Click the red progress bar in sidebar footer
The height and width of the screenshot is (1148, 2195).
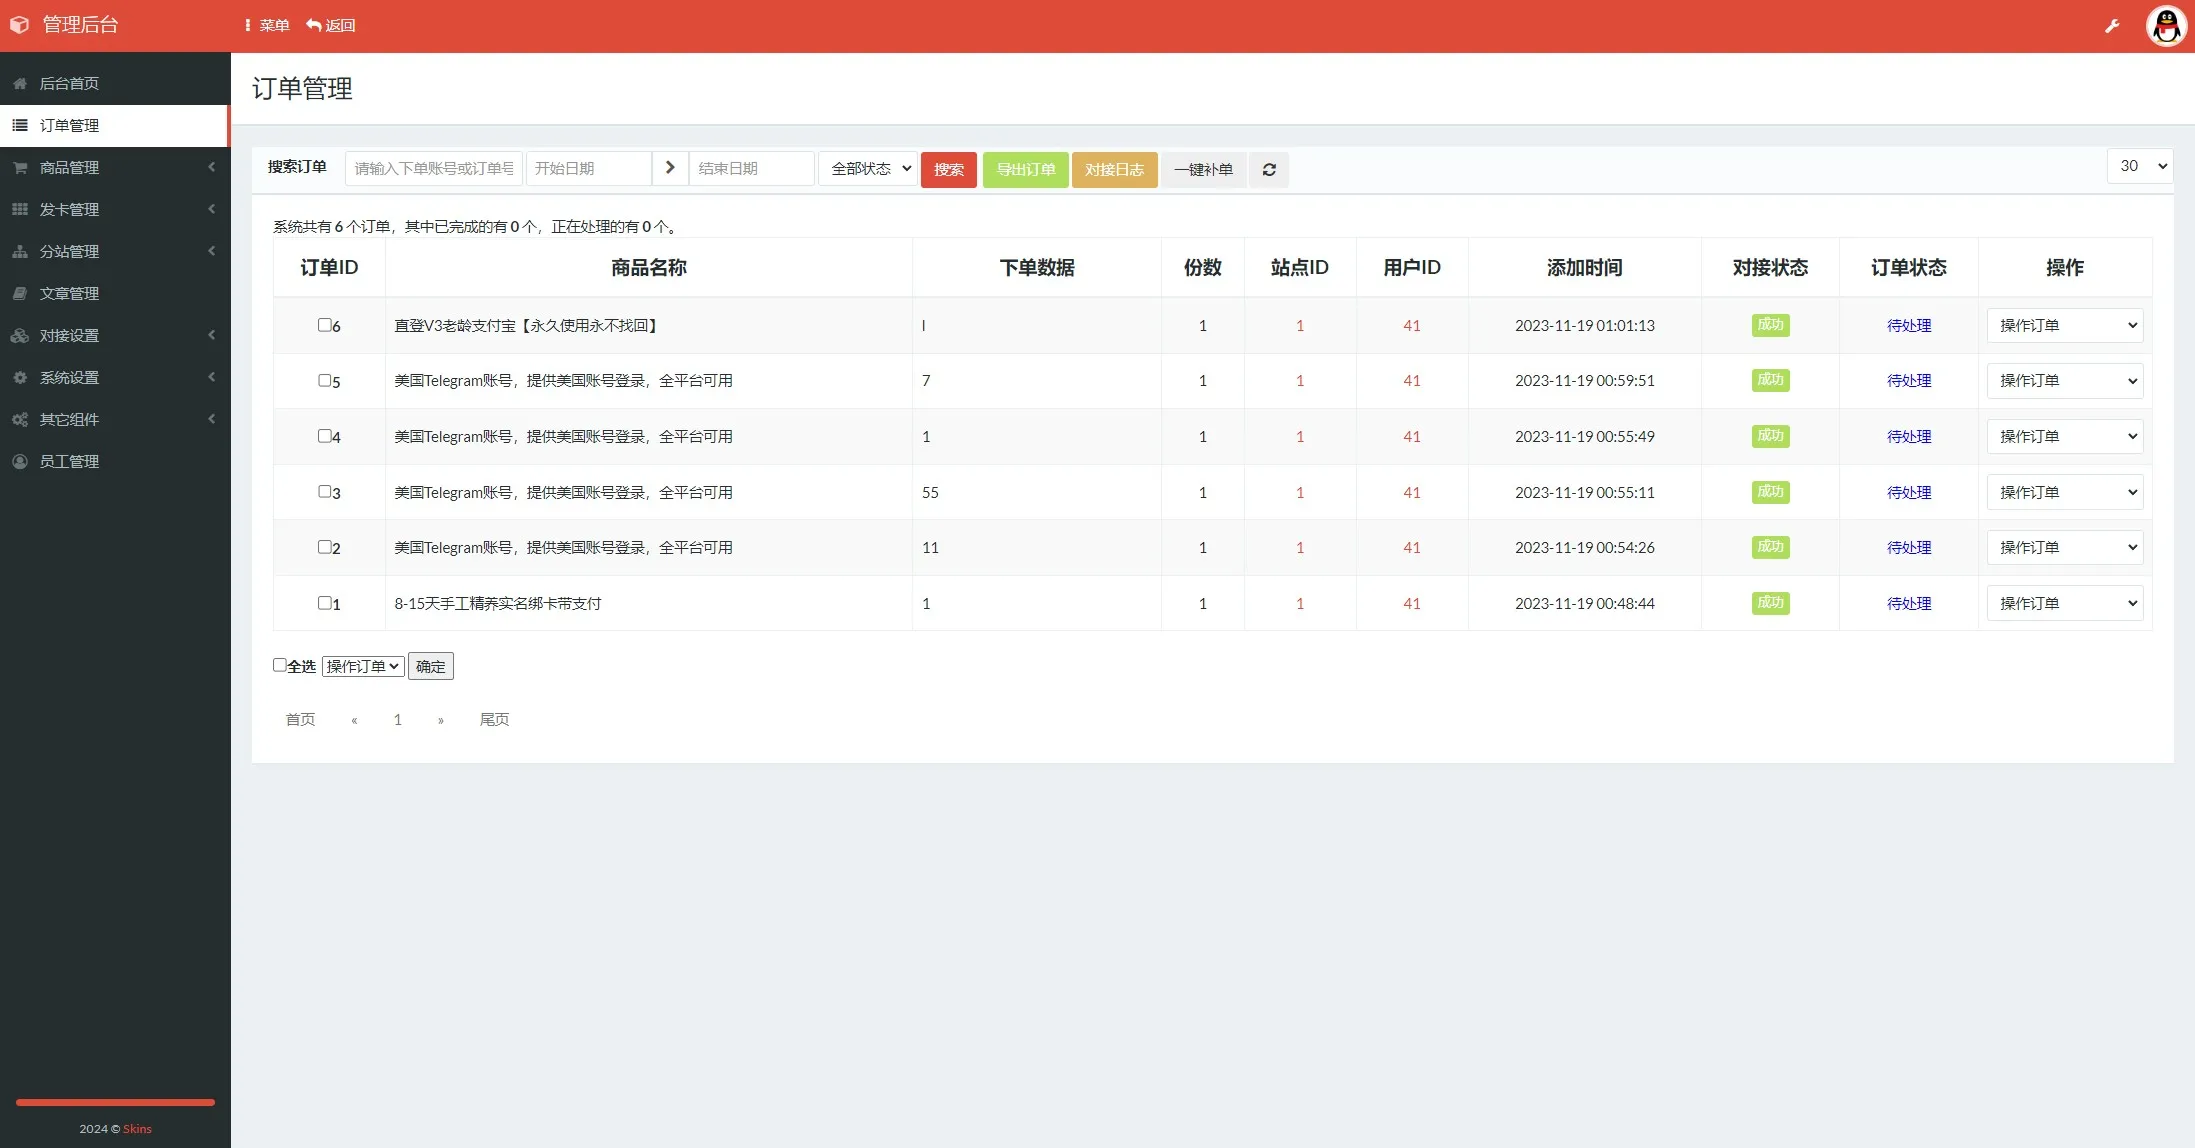point(115,1102)
